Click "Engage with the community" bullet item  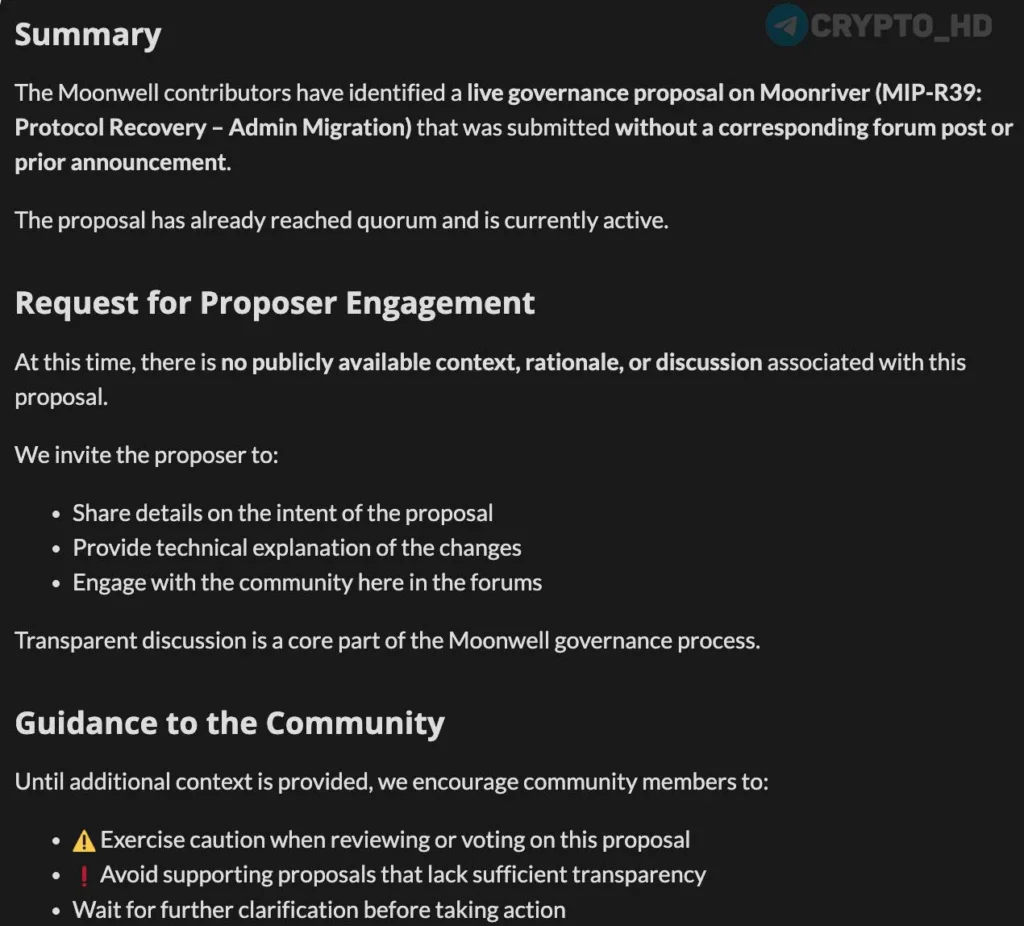[307, 582]
